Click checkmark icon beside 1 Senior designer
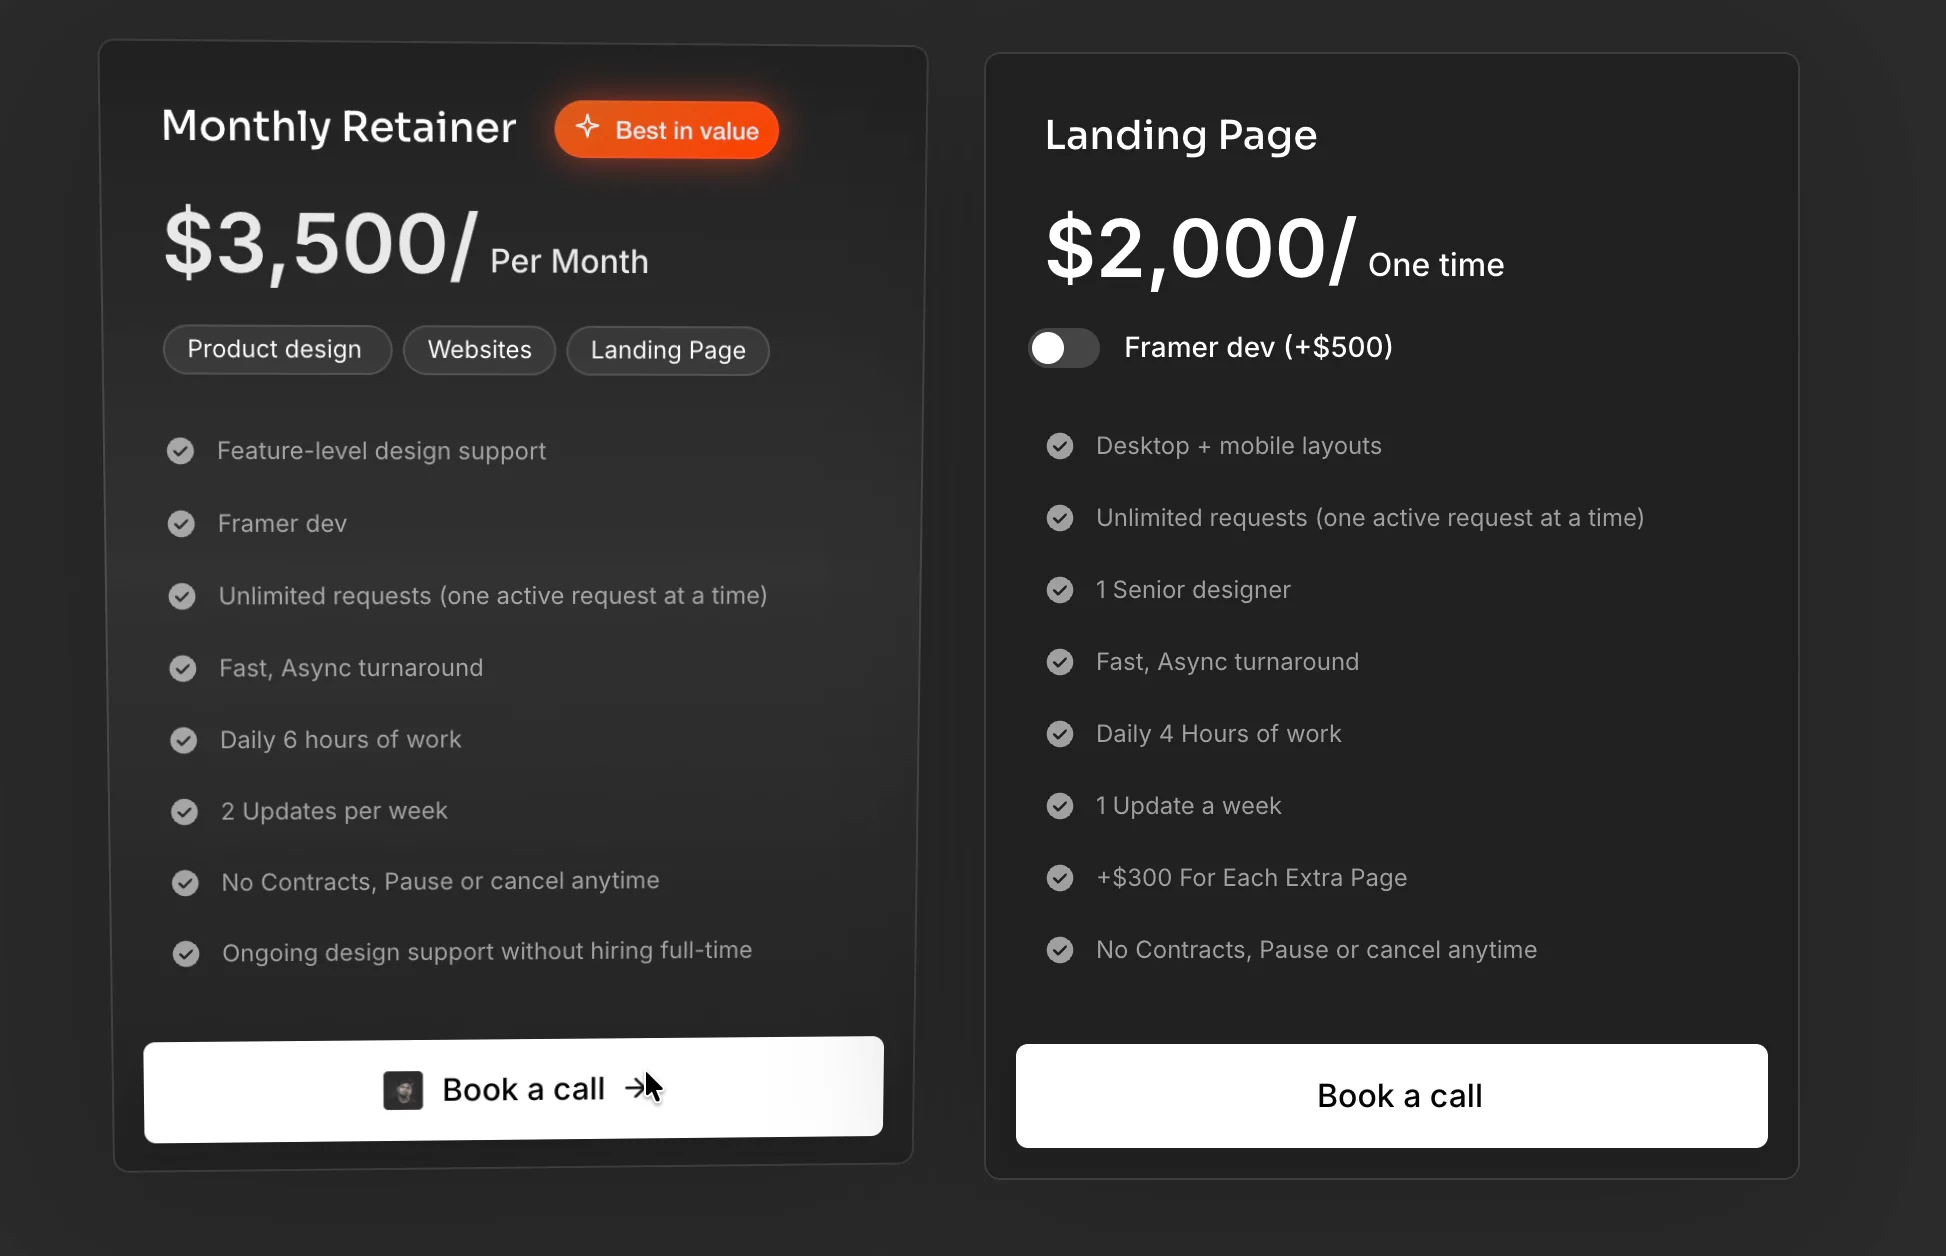This screenshot has width=1946, height=1256. tap(1060, 590)
